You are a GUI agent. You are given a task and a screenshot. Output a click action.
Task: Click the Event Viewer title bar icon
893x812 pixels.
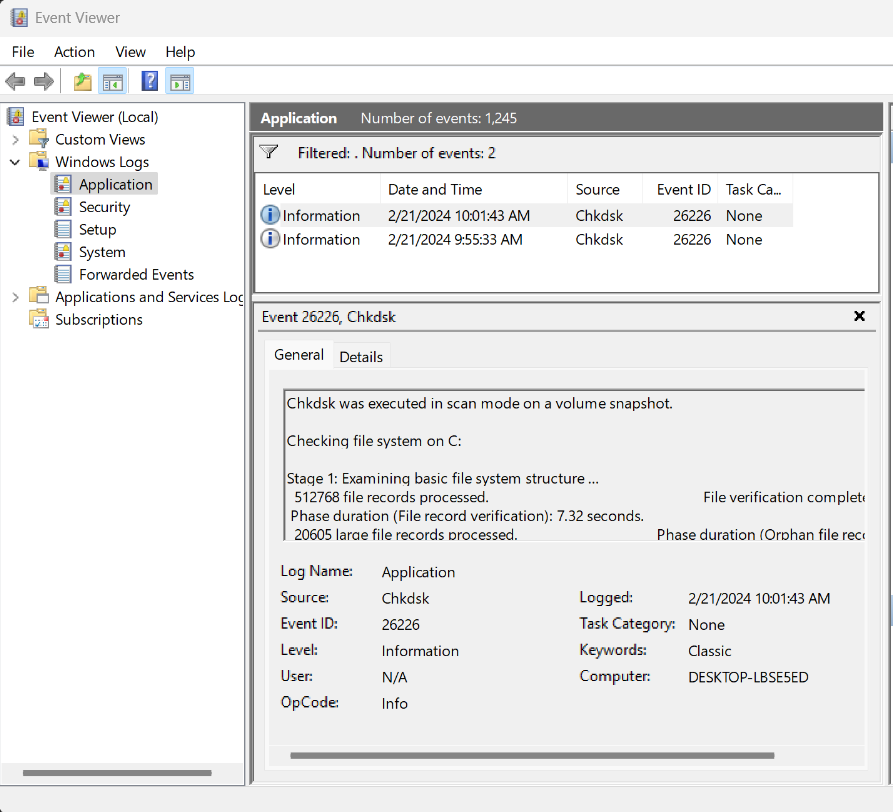click(x=19, y=18)
